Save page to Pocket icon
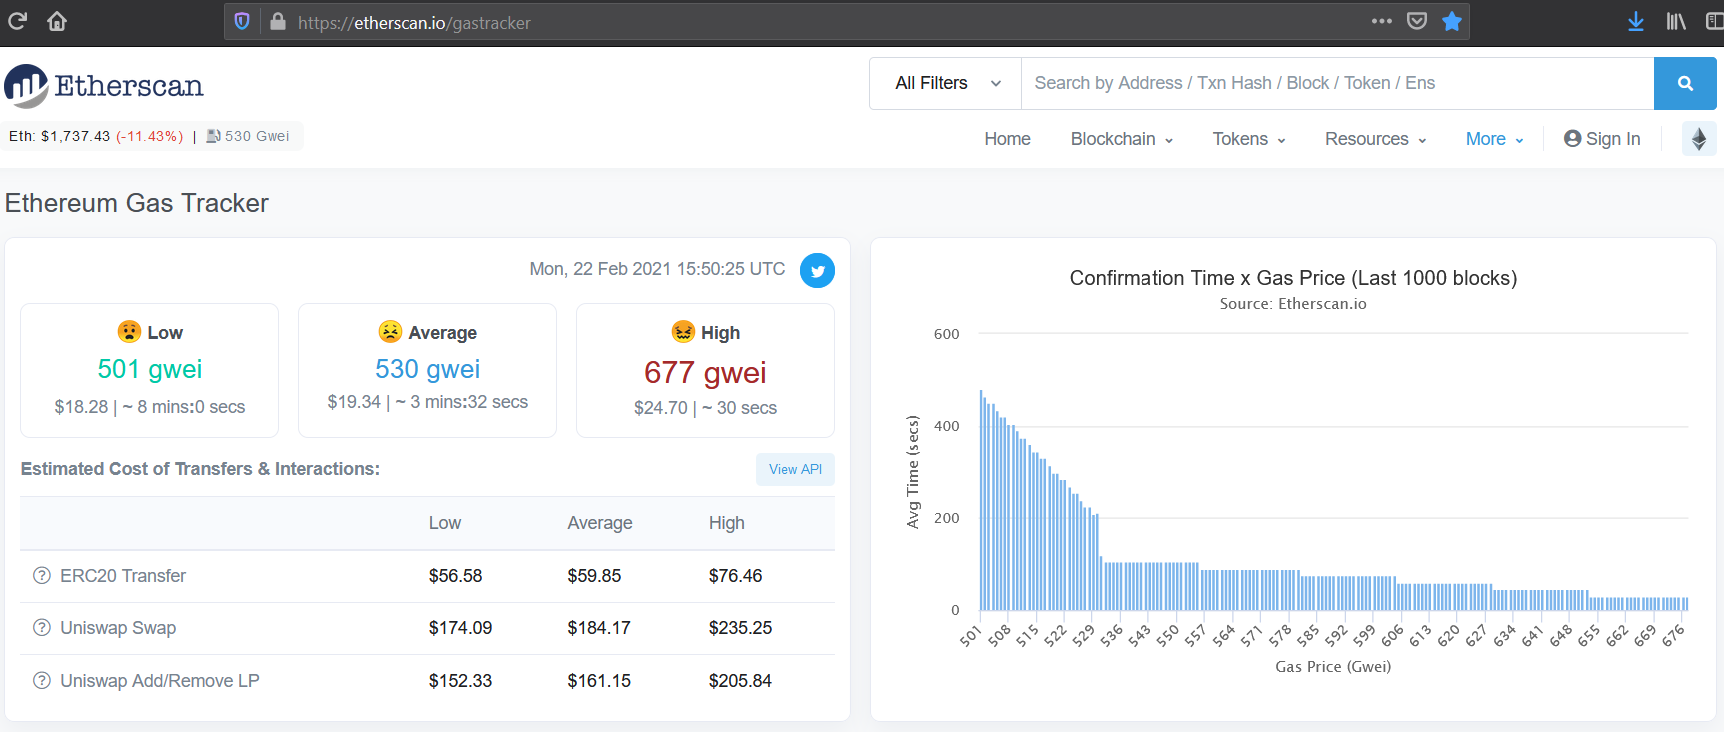Image resolution: width=1724 pixels, height=732 pixels. 1417,21
